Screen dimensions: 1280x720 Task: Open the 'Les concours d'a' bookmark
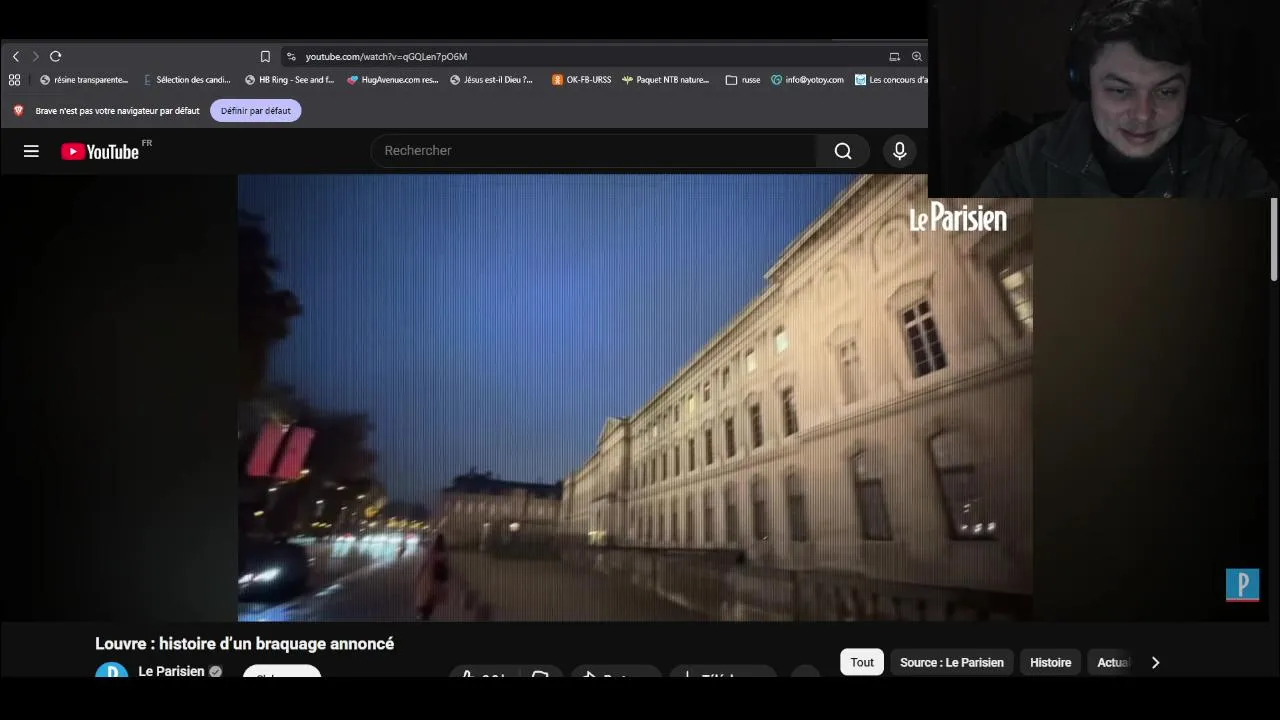pyautogui.click(x=891, y=80)
